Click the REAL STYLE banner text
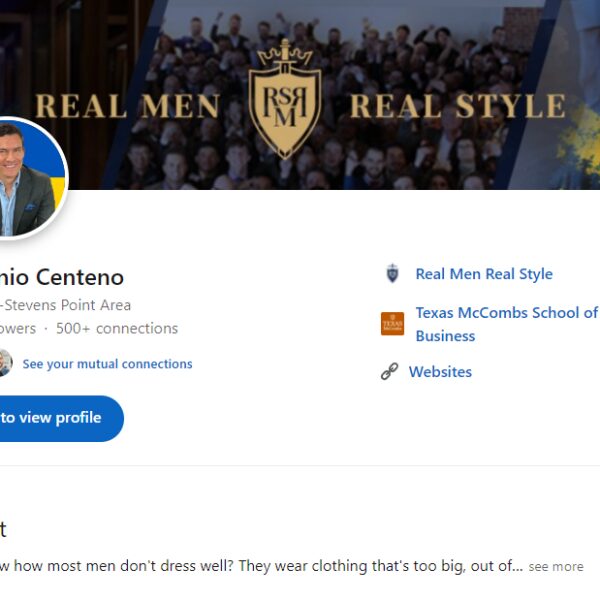This screenshot has height=600, width=600. pos(456,107)
